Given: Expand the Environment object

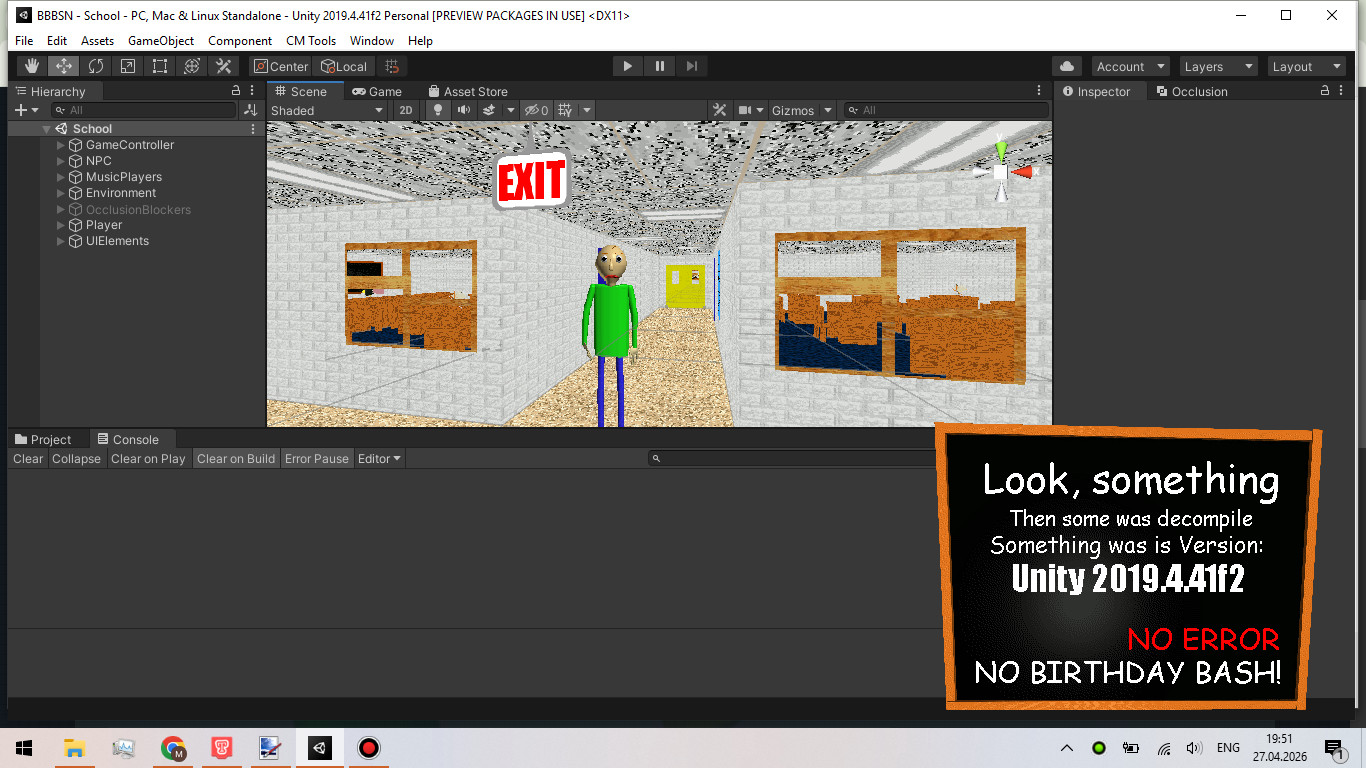Looking at the screenshot, I should [x=61, y=193].
